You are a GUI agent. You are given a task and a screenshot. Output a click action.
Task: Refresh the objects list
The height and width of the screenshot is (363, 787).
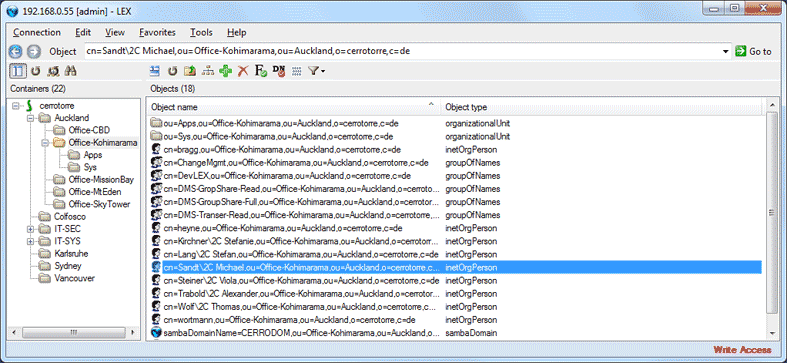coord(172,71)
